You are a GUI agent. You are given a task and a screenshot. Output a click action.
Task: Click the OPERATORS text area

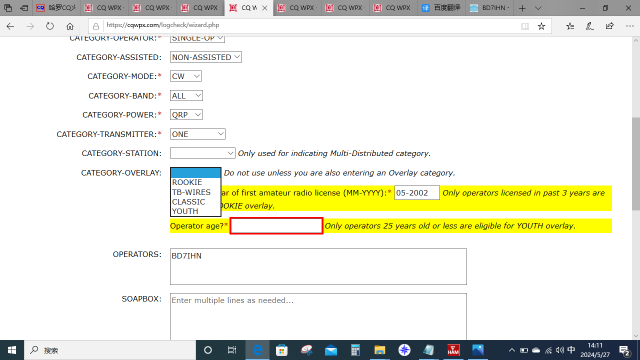[318, 267]
